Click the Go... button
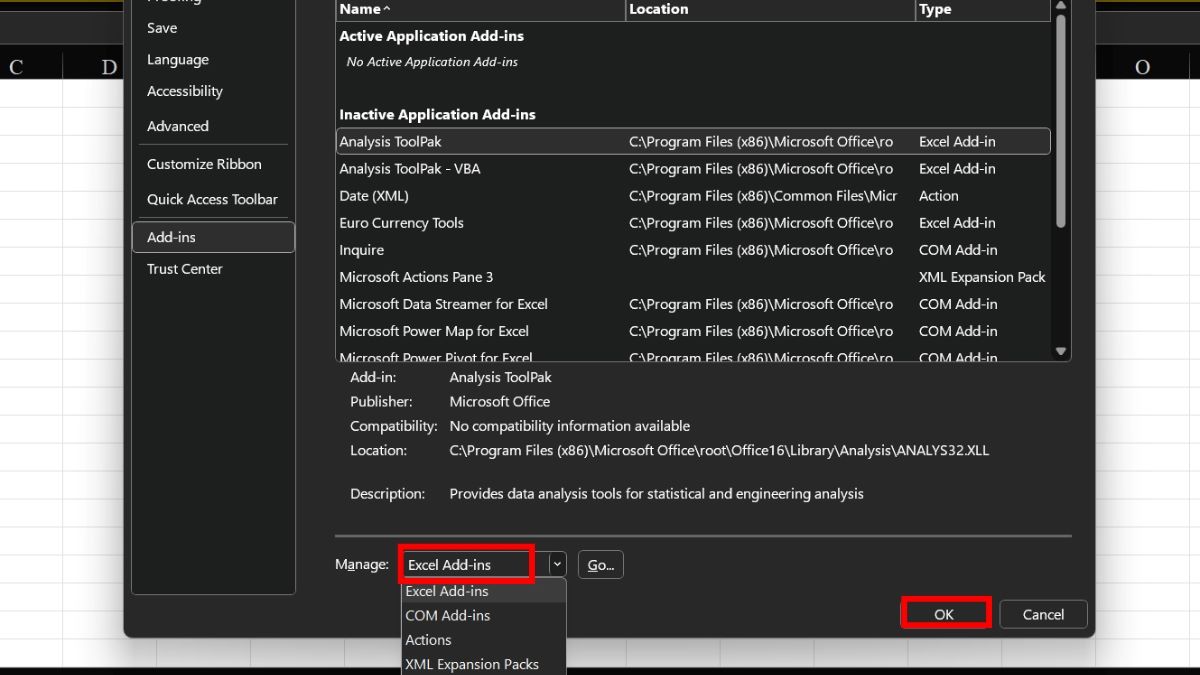The image size is (1200, 675). point(600,565)
